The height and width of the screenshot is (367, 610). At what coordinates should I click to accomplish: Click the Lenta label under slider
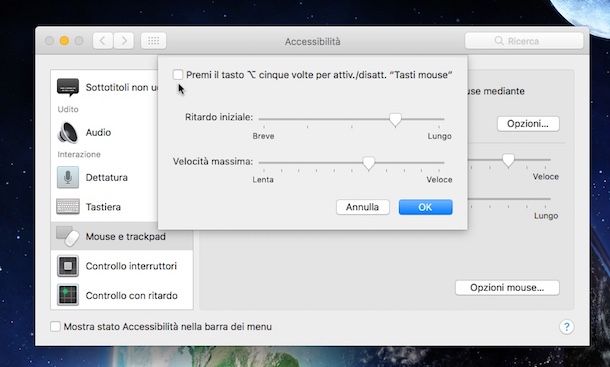pyautogui.click(x=263, y=179)
